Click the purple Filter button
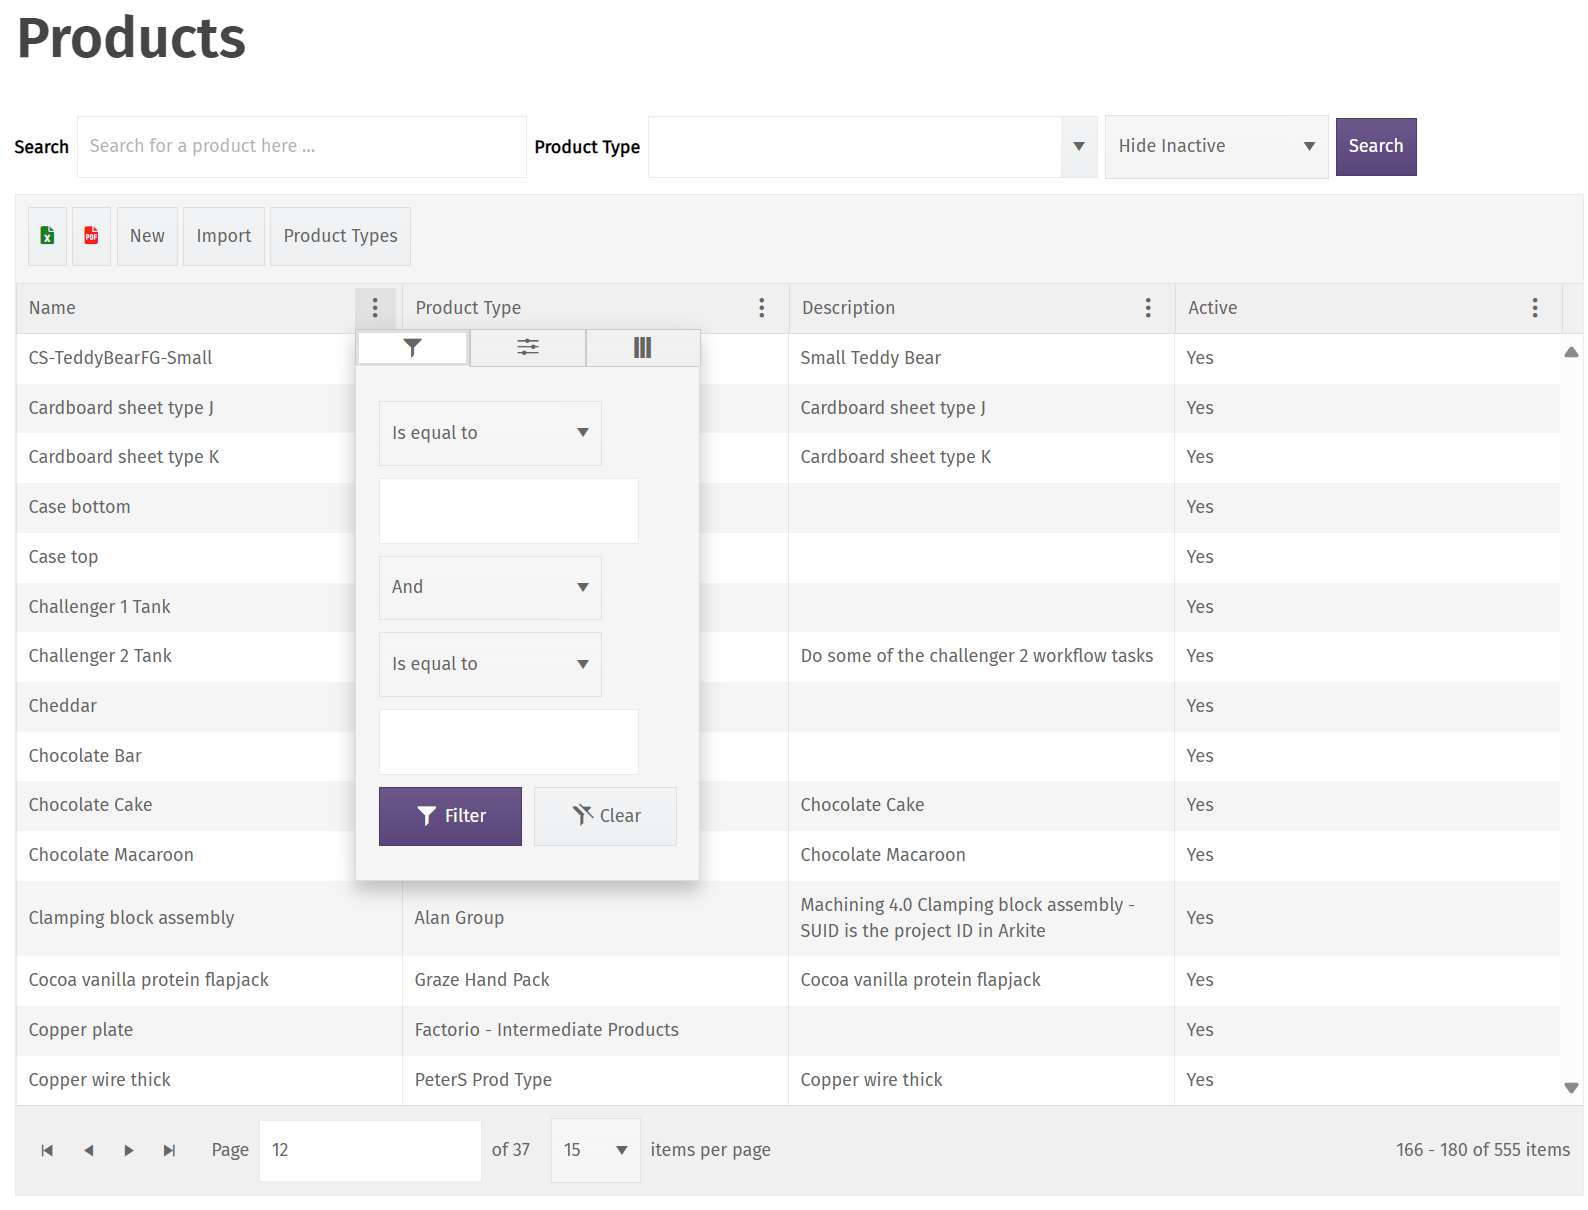This screenshot has height=1210, width=1588. pos(450,816)
